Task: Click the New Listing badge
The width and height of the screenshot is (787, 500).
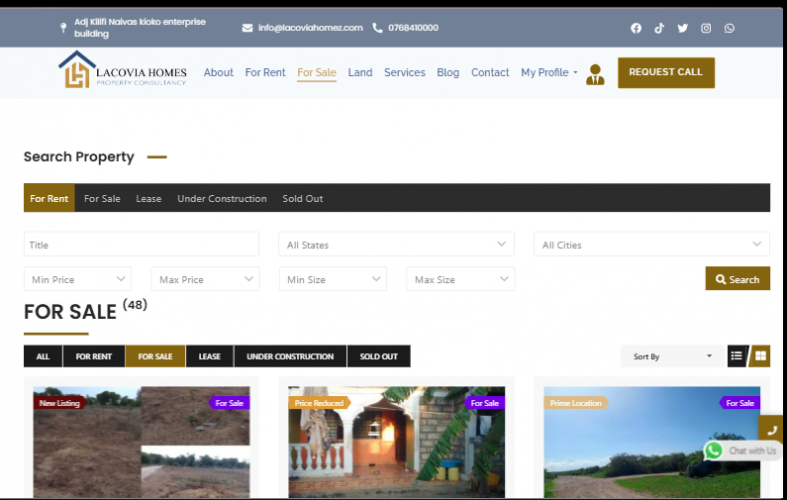Action: tap(60, 403)
